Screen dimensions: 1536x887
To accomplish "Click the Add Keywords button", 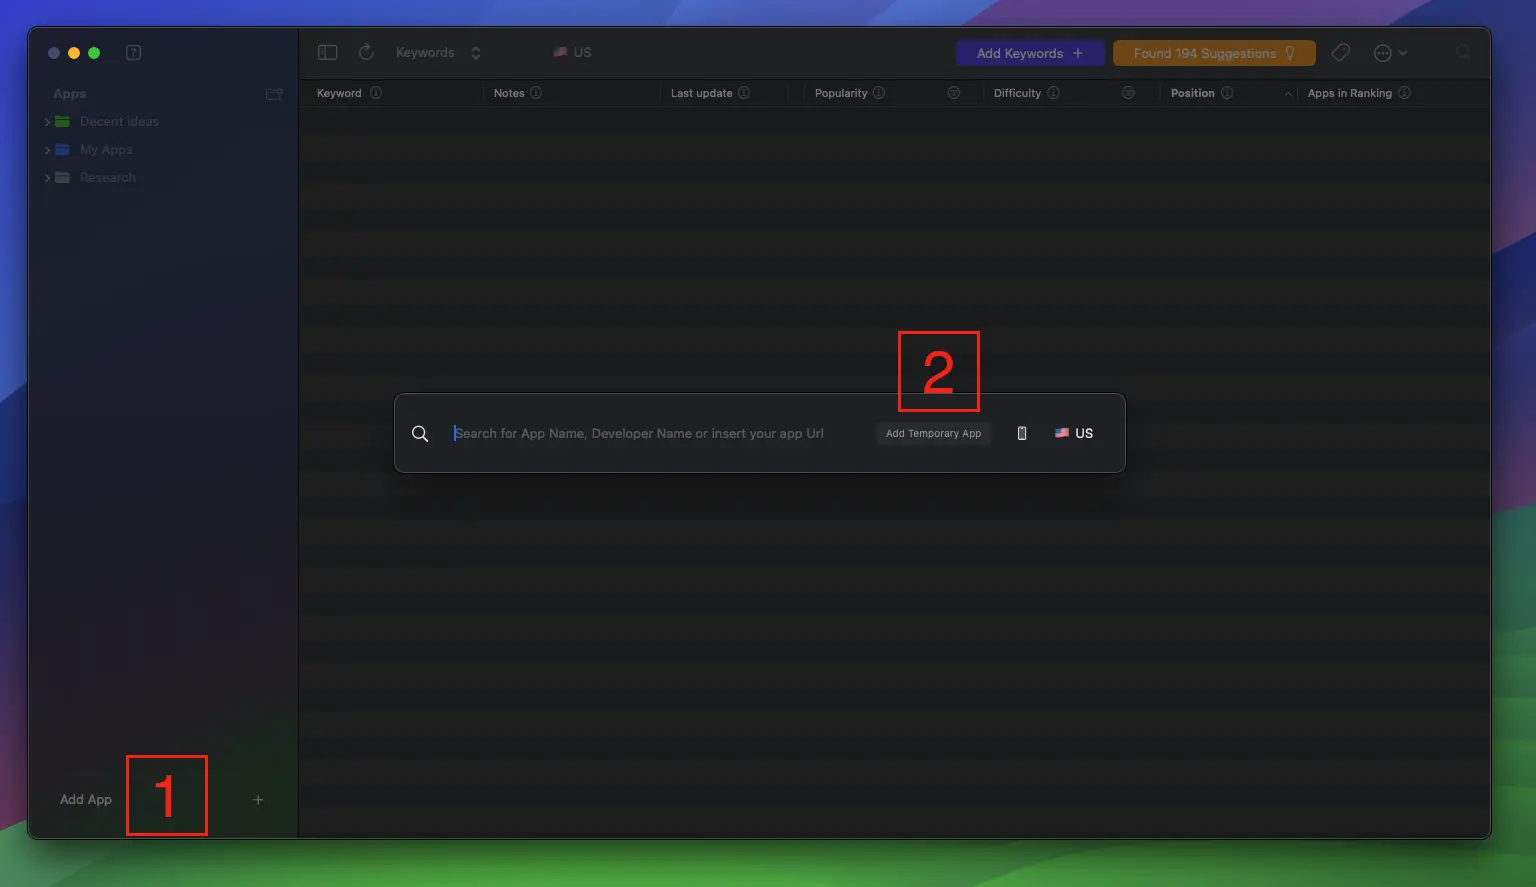I will [x=1029, y=53].
